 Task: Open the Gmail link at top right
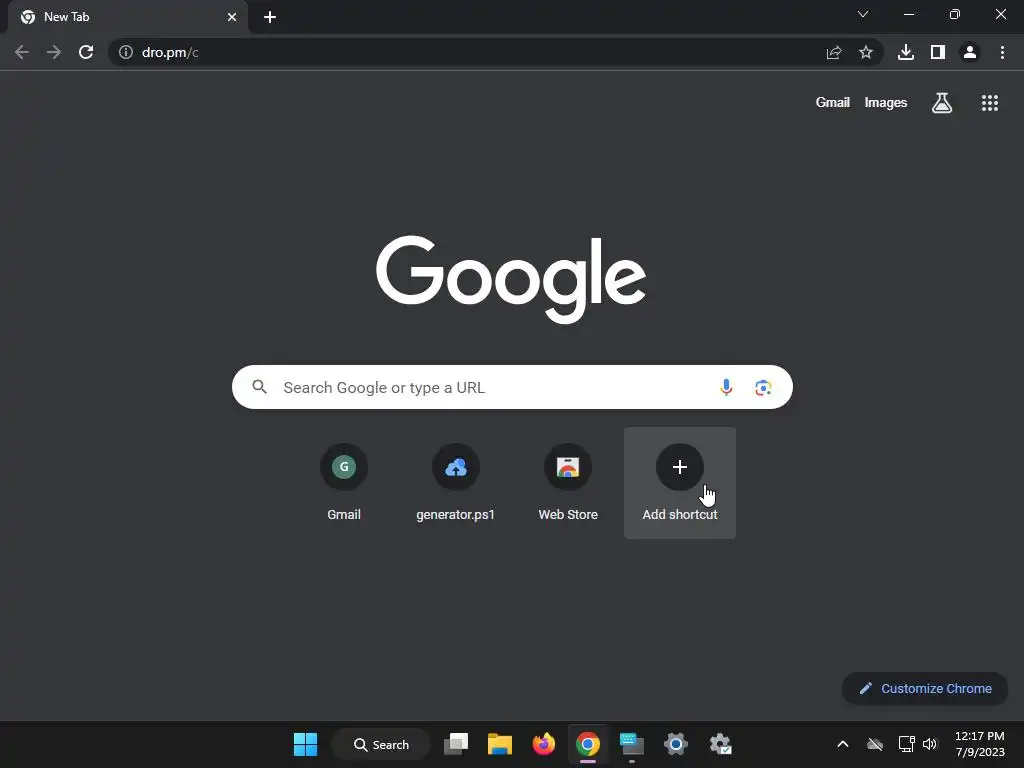[x=833, y=103]
